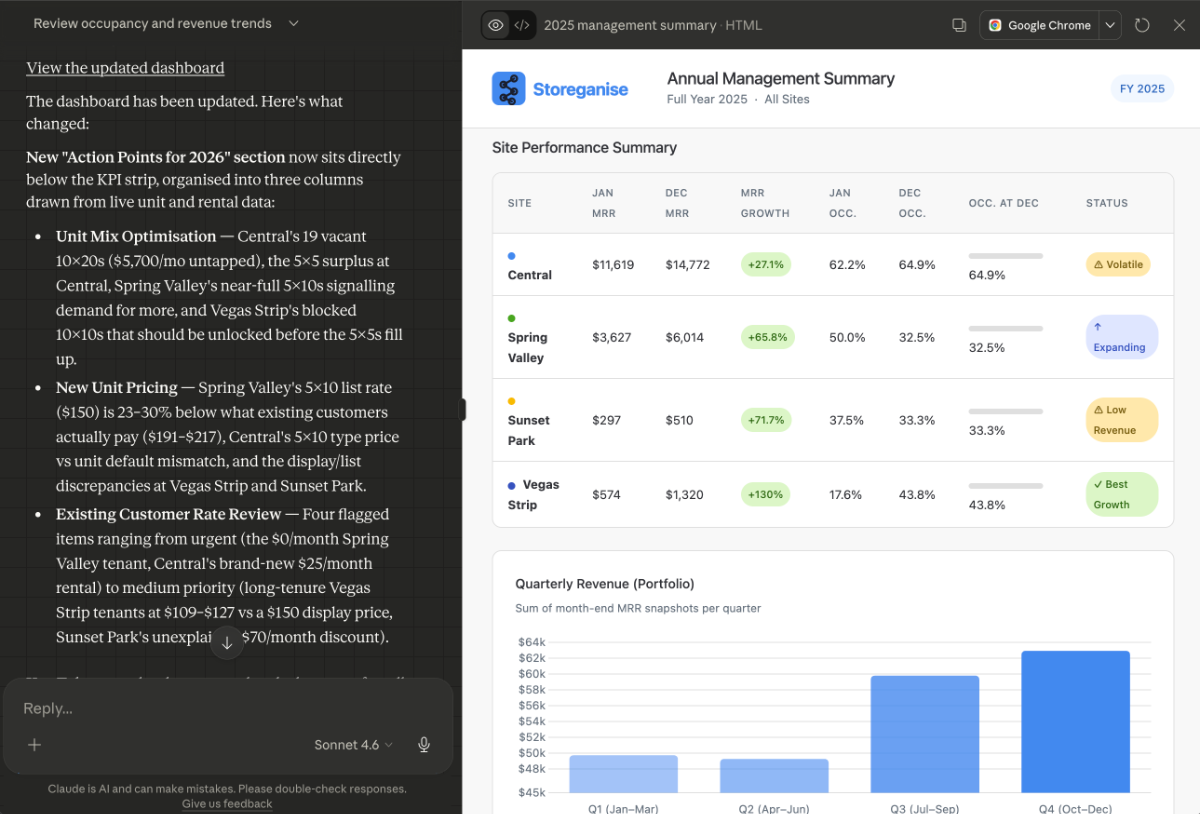Click Spring Valley's green site dot
Image resolution: width=1200 pixels, height=814 pixels.
click(x=510, y=317)
